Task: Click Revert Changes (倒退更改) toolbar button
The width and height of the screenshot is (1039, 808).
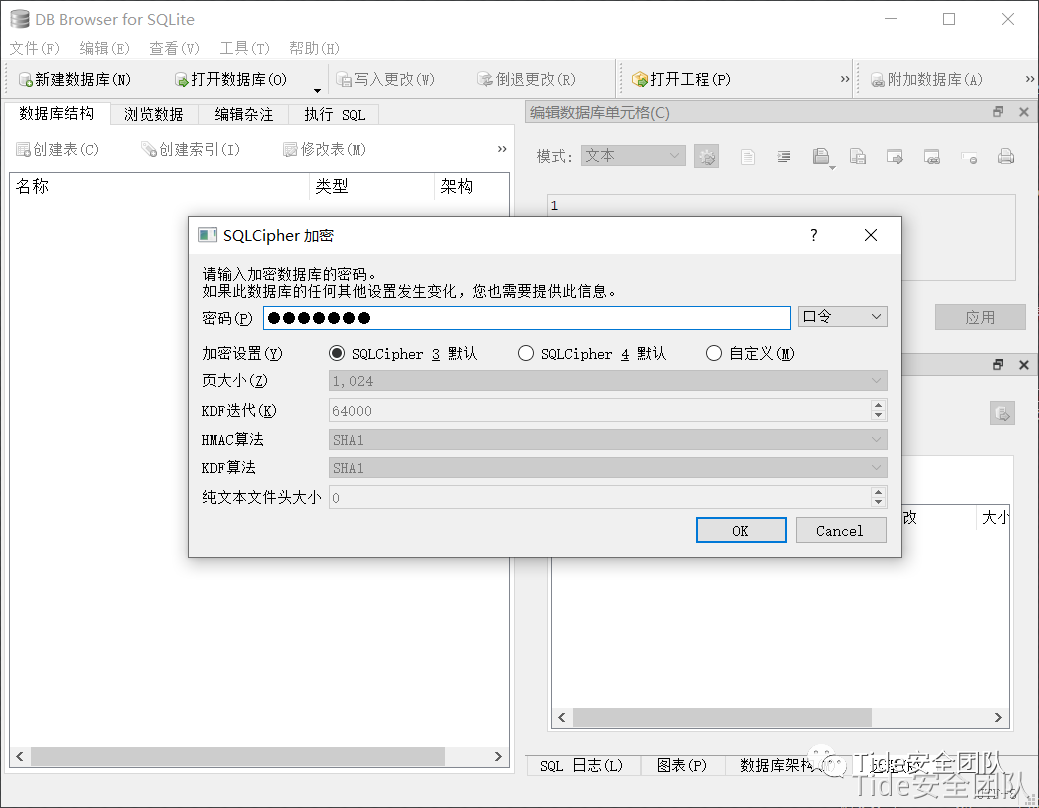Action: [x=527, y=80]
